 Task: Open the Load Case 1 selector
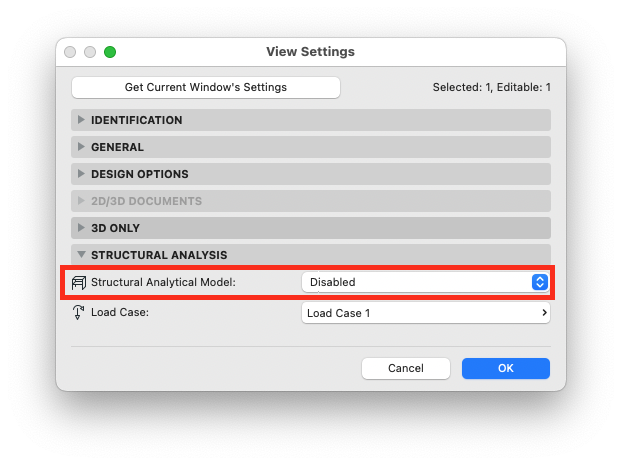[426, 313]
